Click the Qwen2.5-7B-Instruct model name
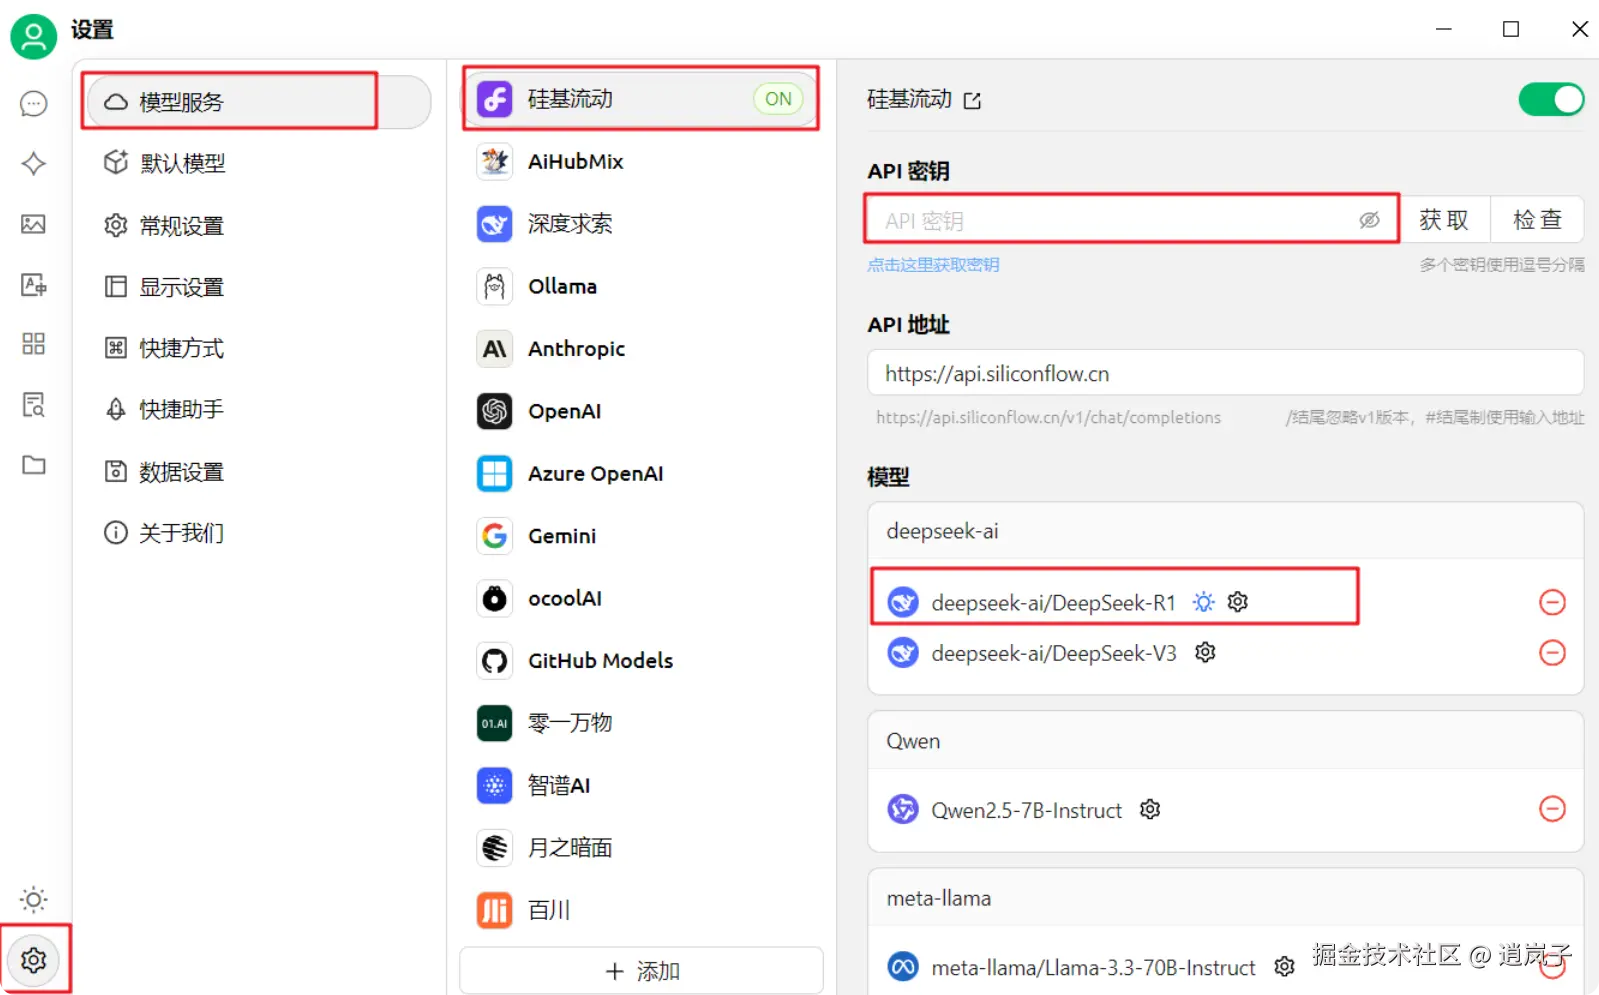The width and height of the screenshot is (1599, 995). 1026,810
